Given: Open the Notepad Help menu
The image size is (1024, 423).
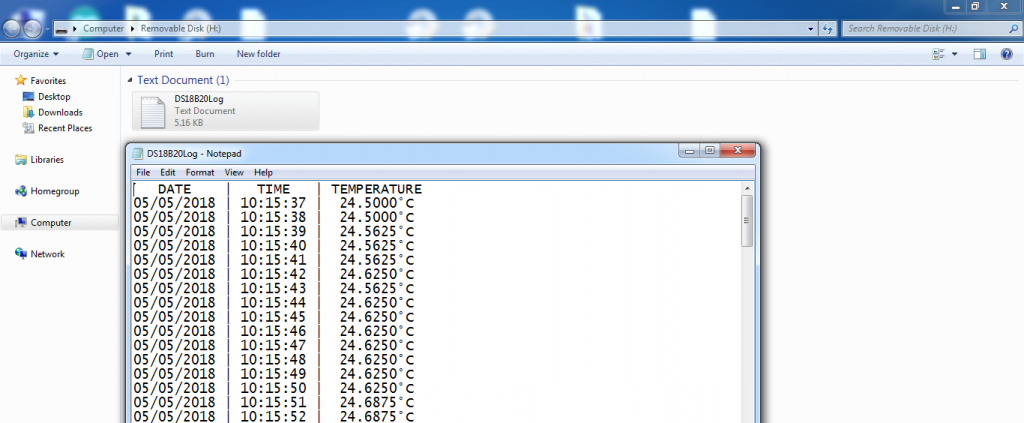Looking at the screenshot, I should click(x=263, y=172).
